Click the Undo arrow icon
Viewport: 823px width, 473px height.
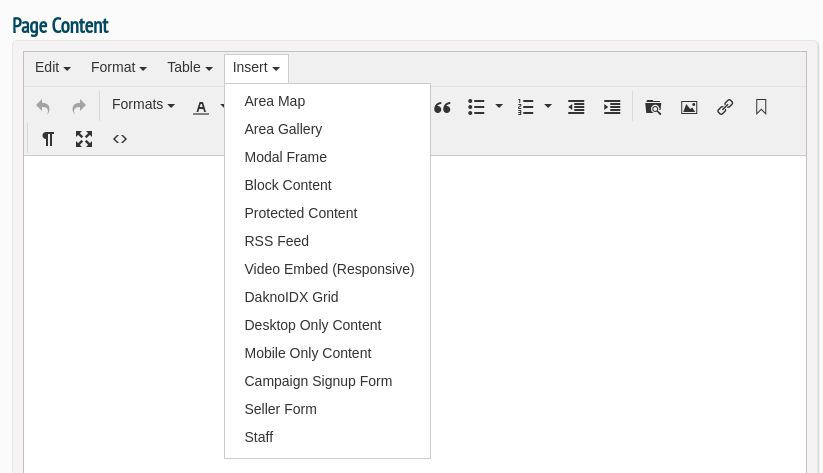pyautogui.click(x=43, y=107)
